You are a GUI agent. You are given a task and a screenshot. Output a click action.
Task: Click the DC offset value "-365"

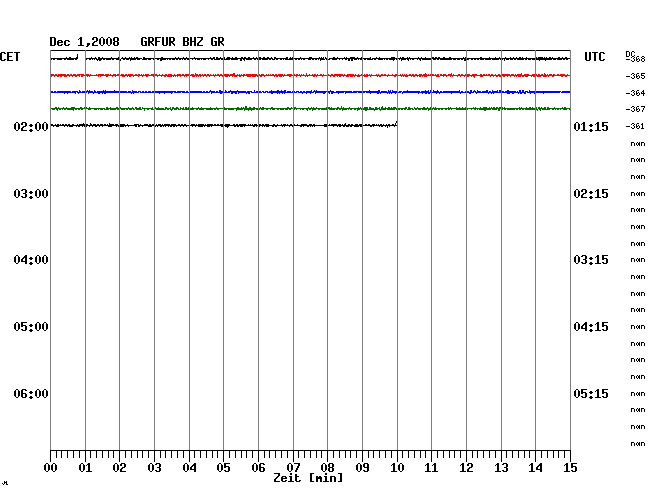(635, 76)
